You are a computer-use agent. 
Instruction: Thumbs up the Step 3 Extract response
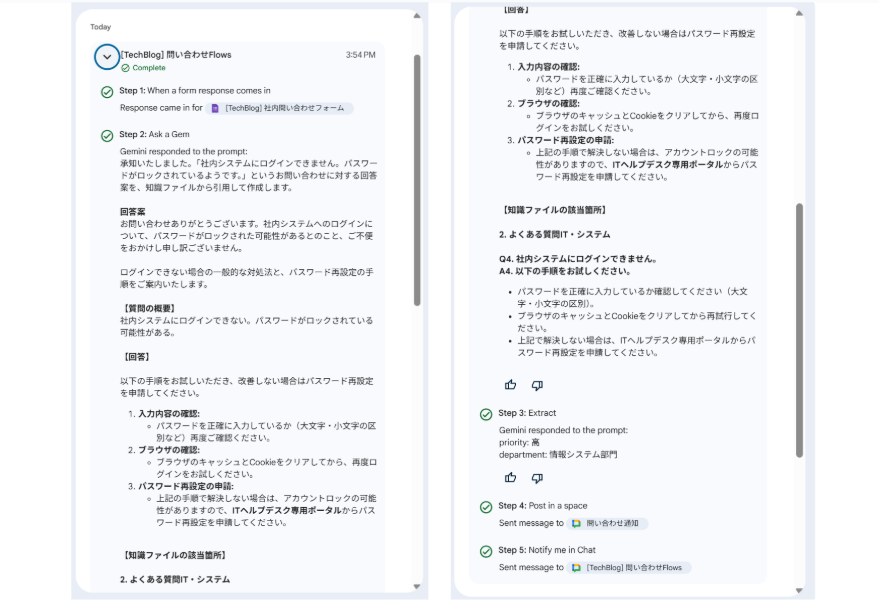pyautogui.click(x=510, y=478)
